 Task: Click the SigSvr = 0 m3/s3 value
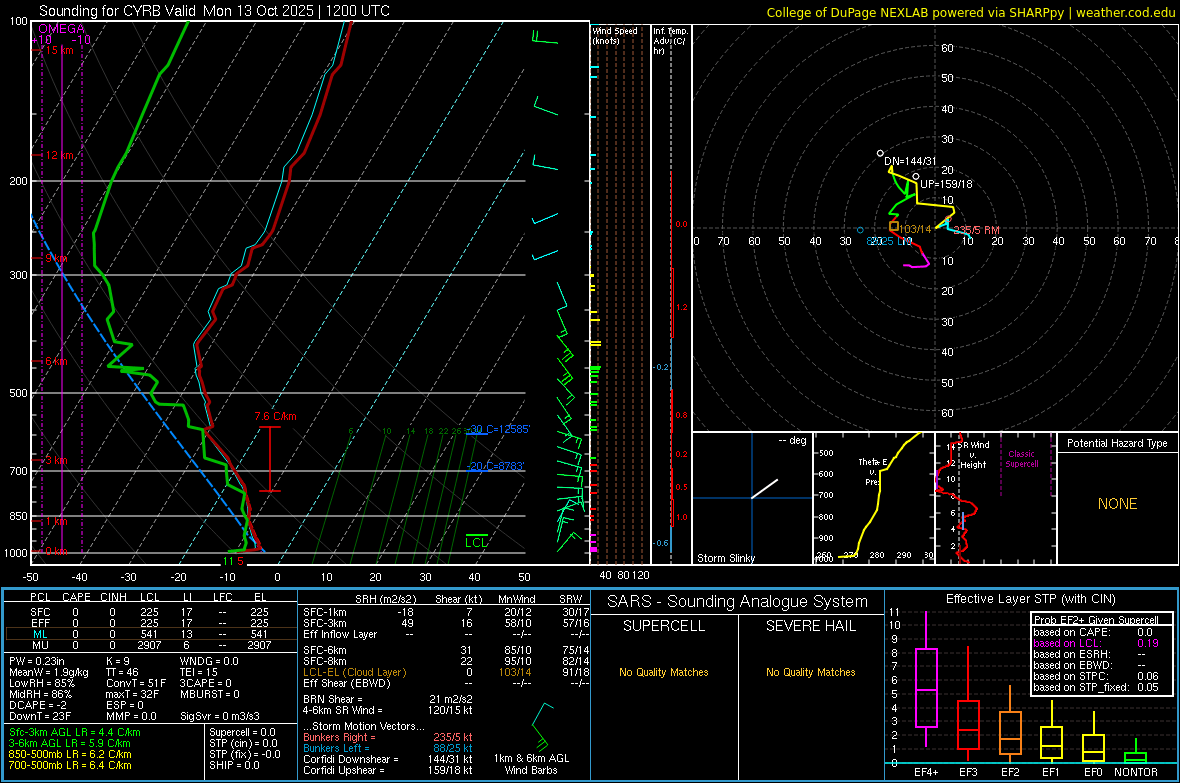220,716
